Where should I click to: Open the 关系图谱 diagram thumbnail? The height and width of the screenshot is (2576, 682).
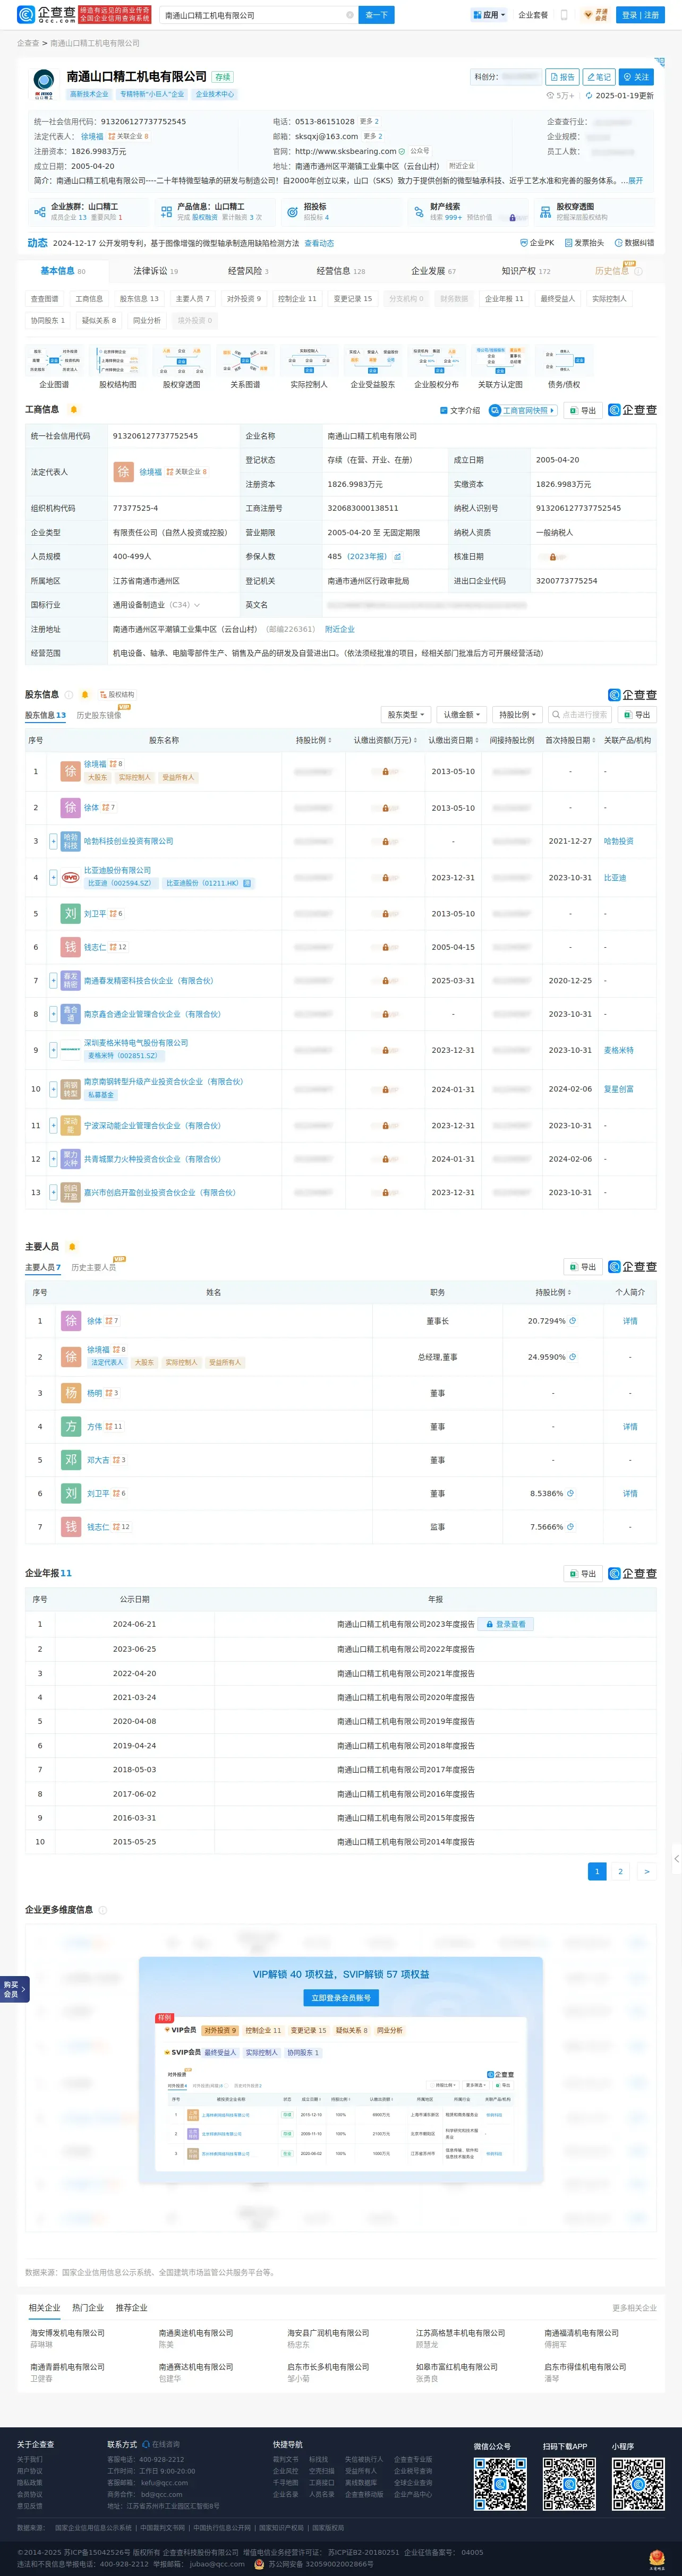245,366
